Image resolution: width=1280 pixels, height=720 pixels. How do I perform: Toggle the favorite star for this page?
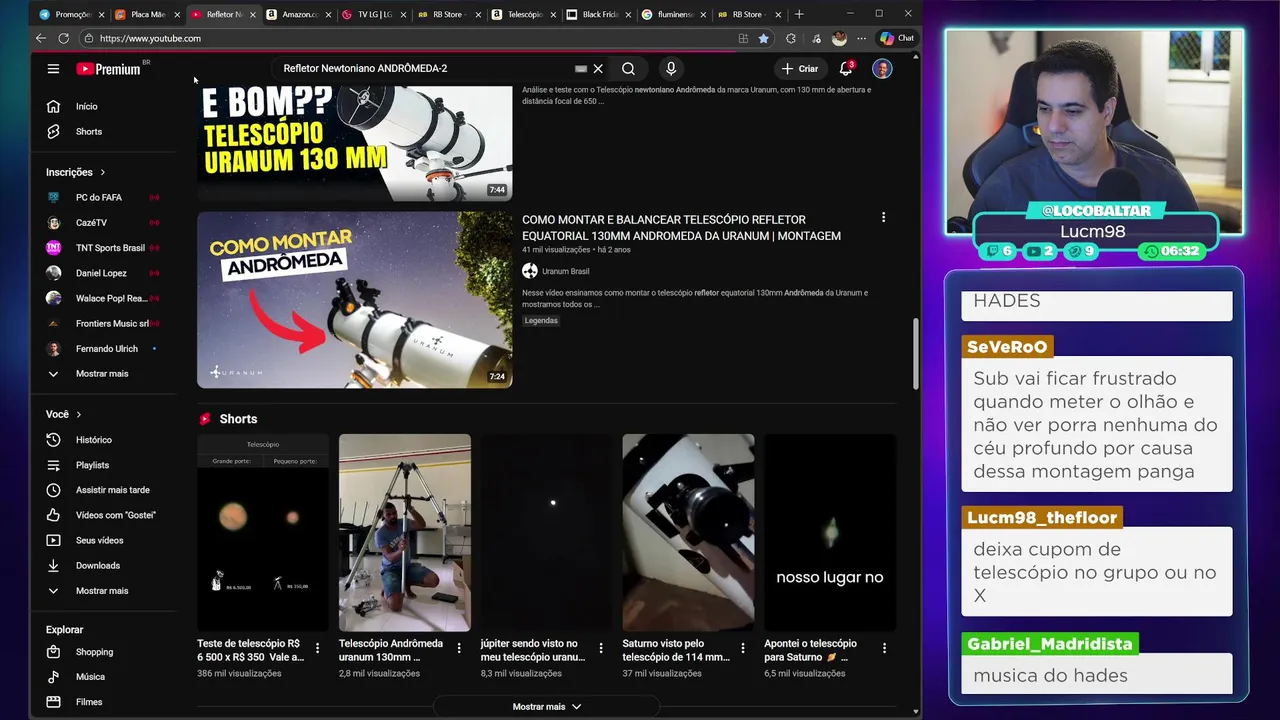coord(764,38)
